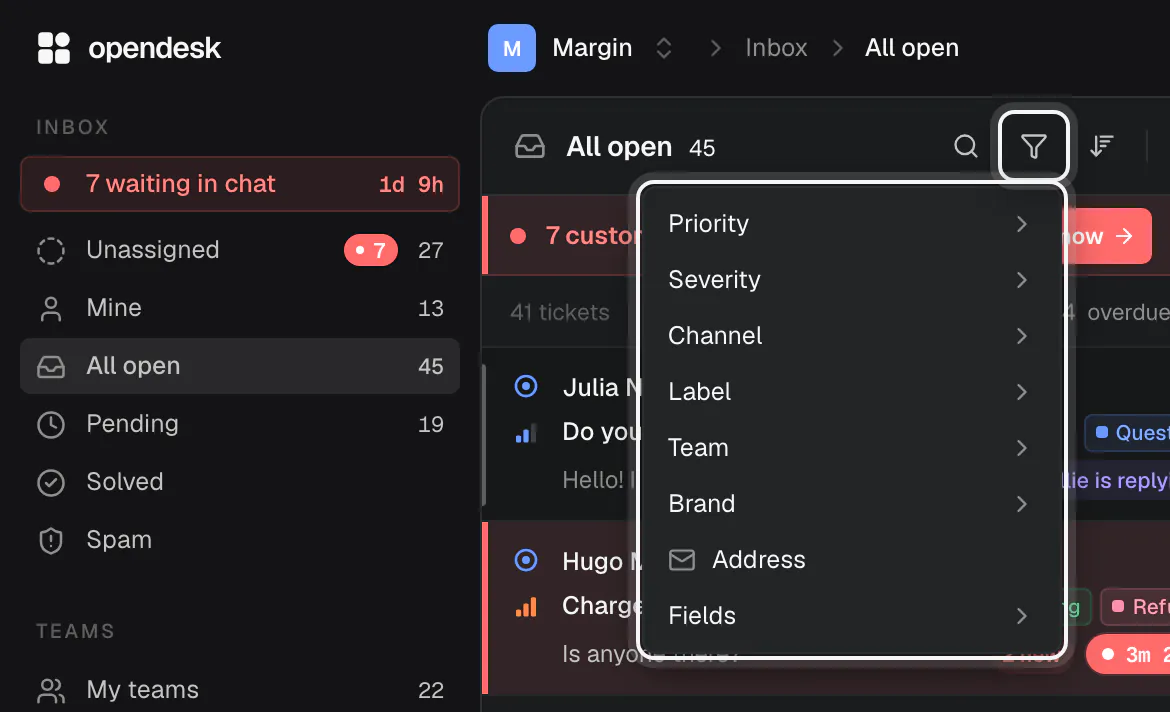Click the blue priority bars icon on Julia's ticket
Image resolution: width=1170 pixels, height=712 pixels.
pyautogui.click(x=526, y=433)
